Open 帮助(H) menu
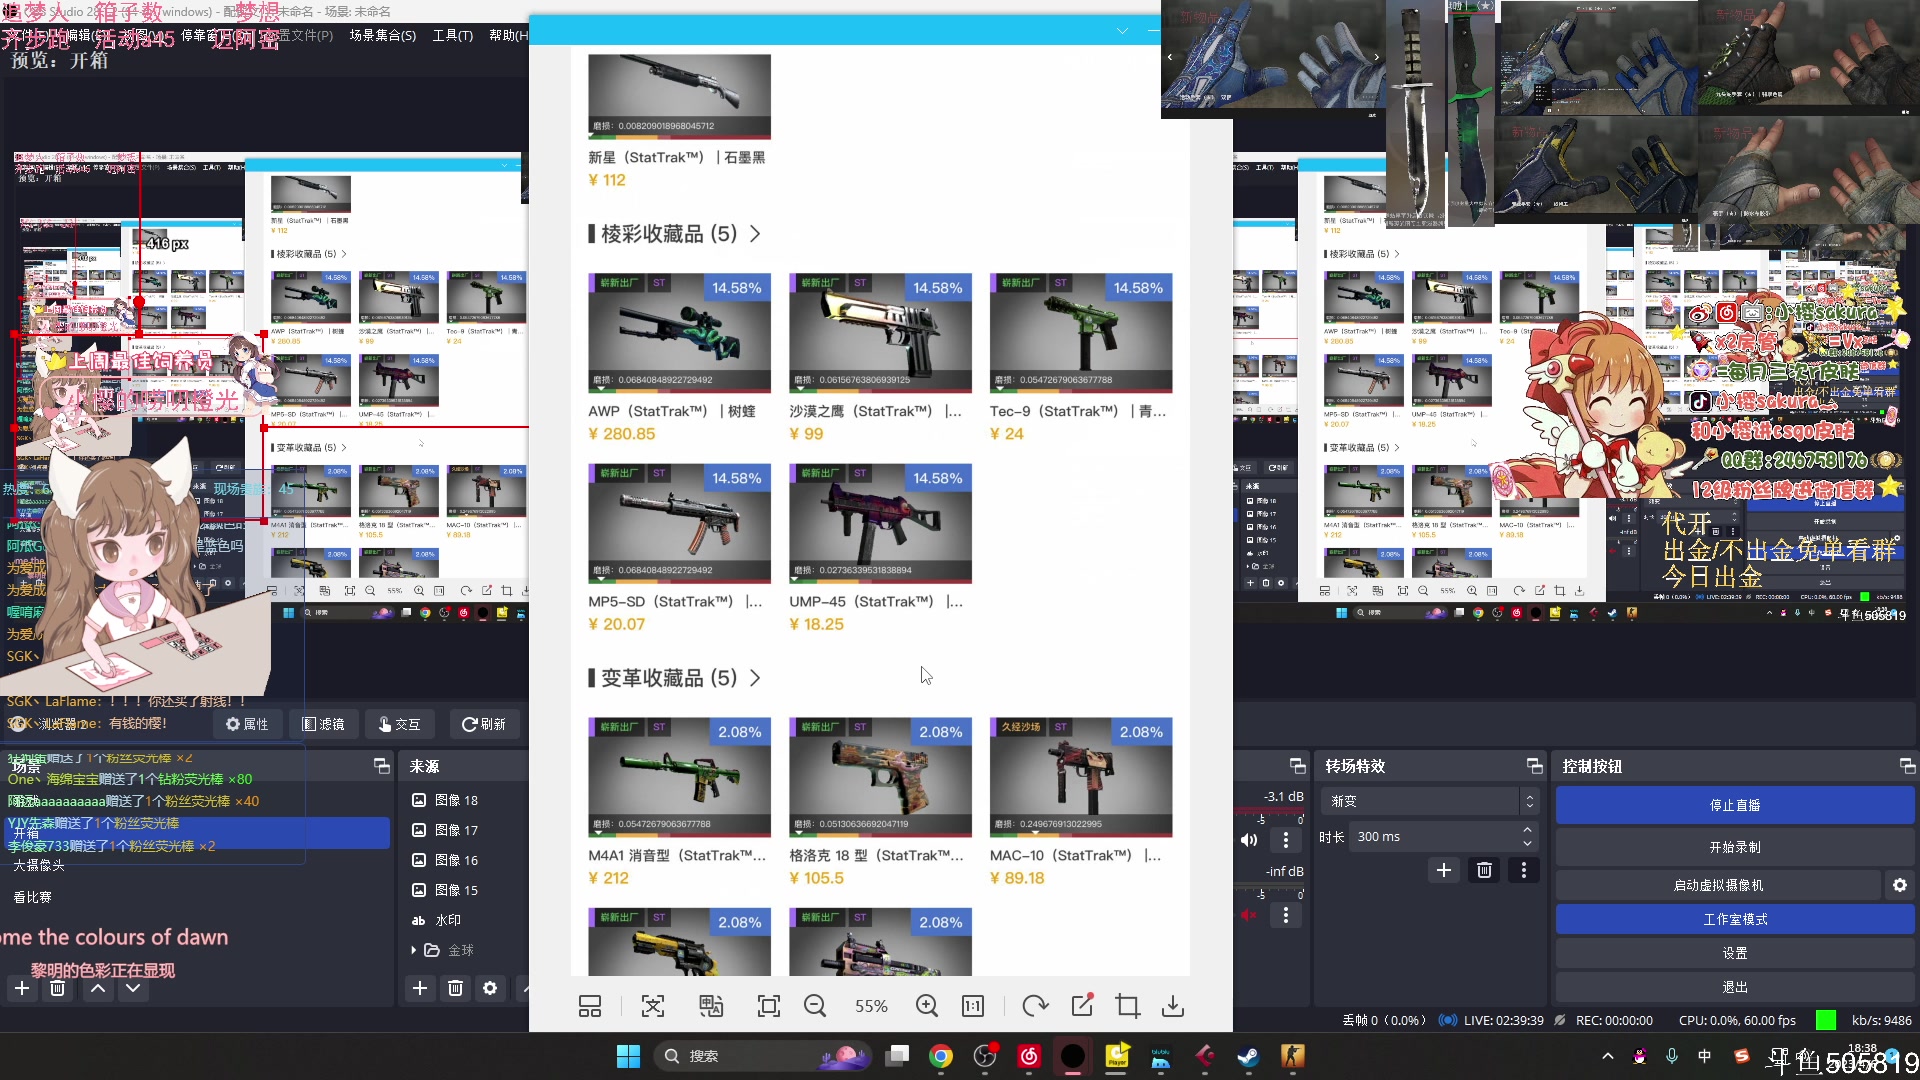 [508, 35]
